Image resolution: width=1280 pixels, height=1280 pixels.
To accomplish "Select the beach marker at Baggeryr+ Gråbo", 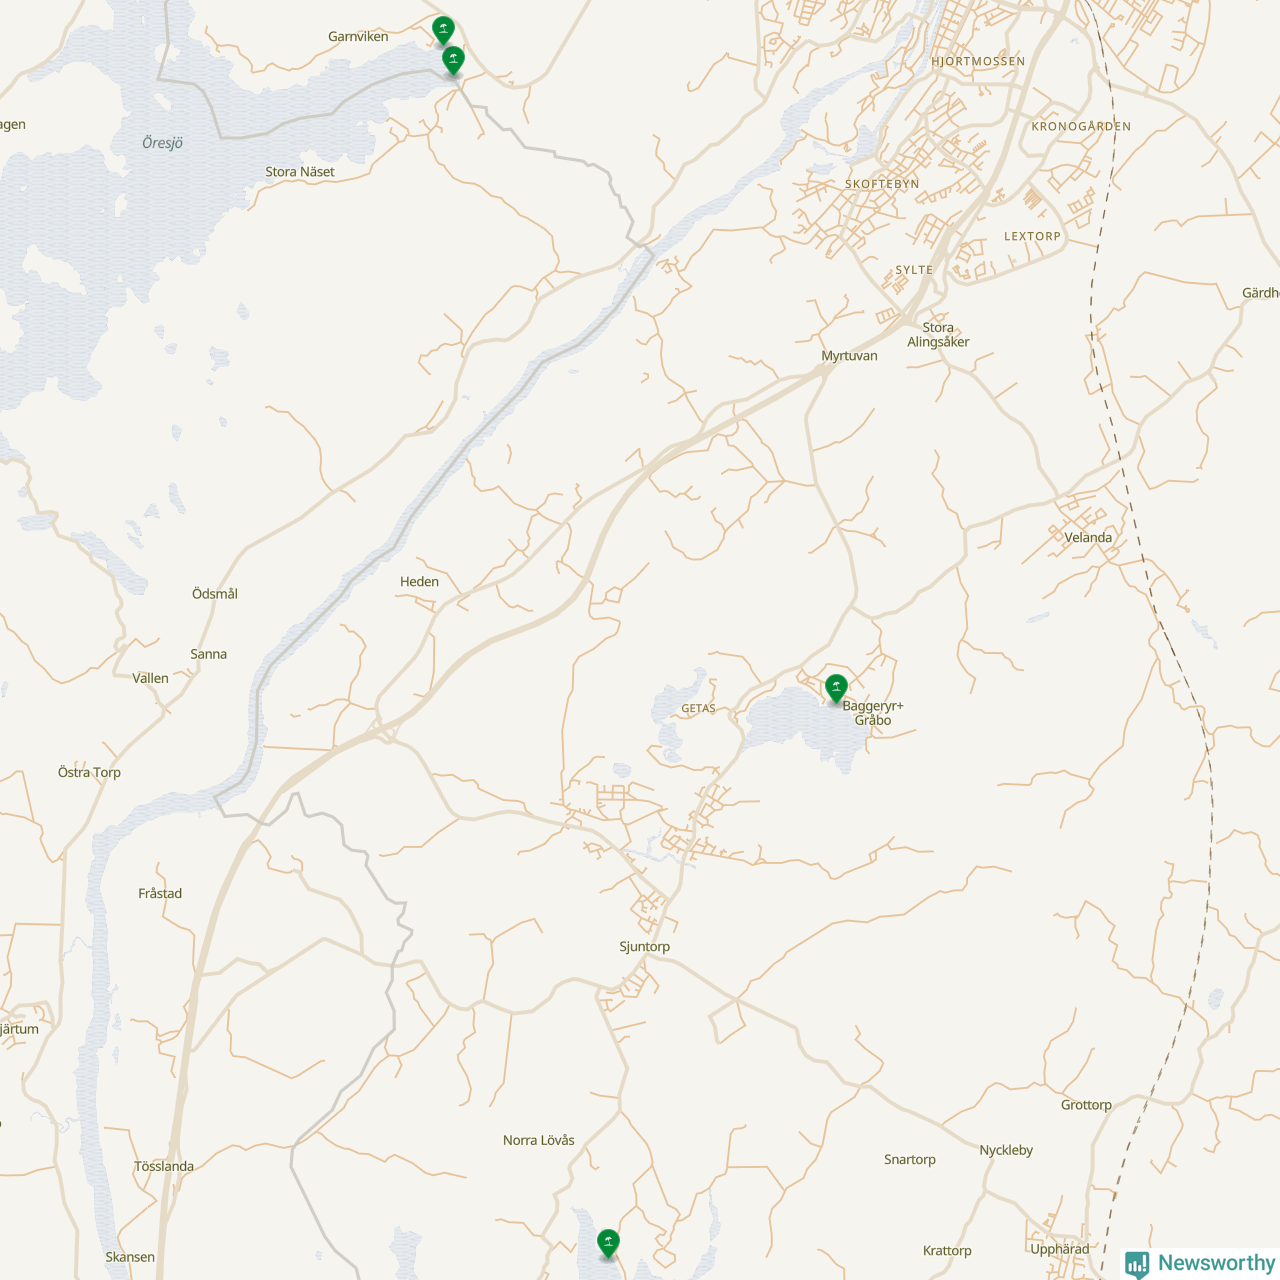I will [x=836, y=688].
